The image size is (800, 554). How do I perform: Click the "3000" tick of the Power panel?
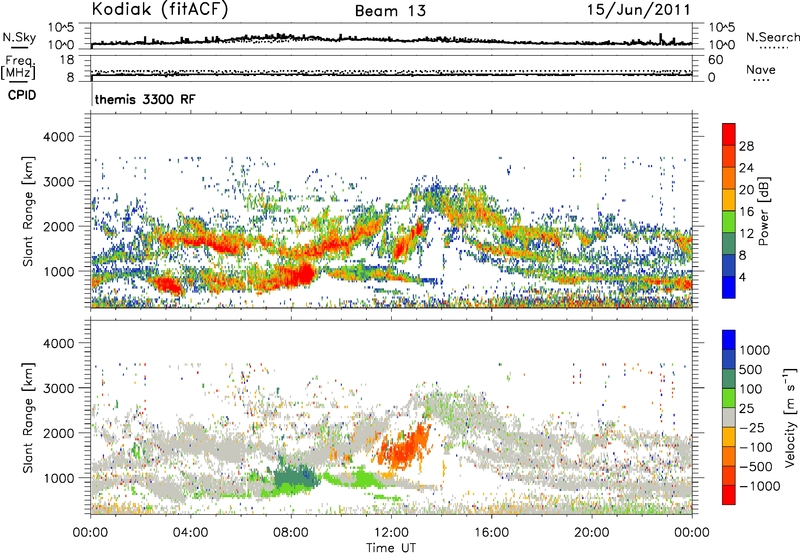58,182
